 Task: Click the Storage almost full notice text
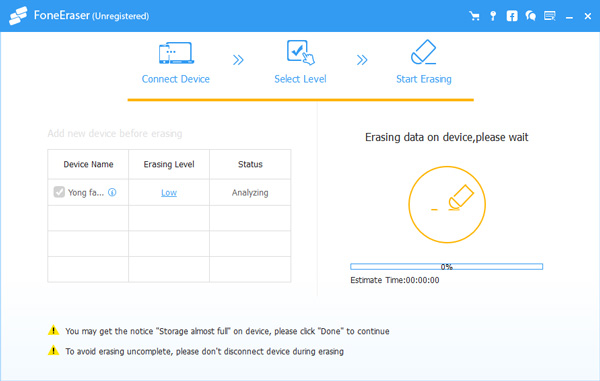click(x=227, y=331)
